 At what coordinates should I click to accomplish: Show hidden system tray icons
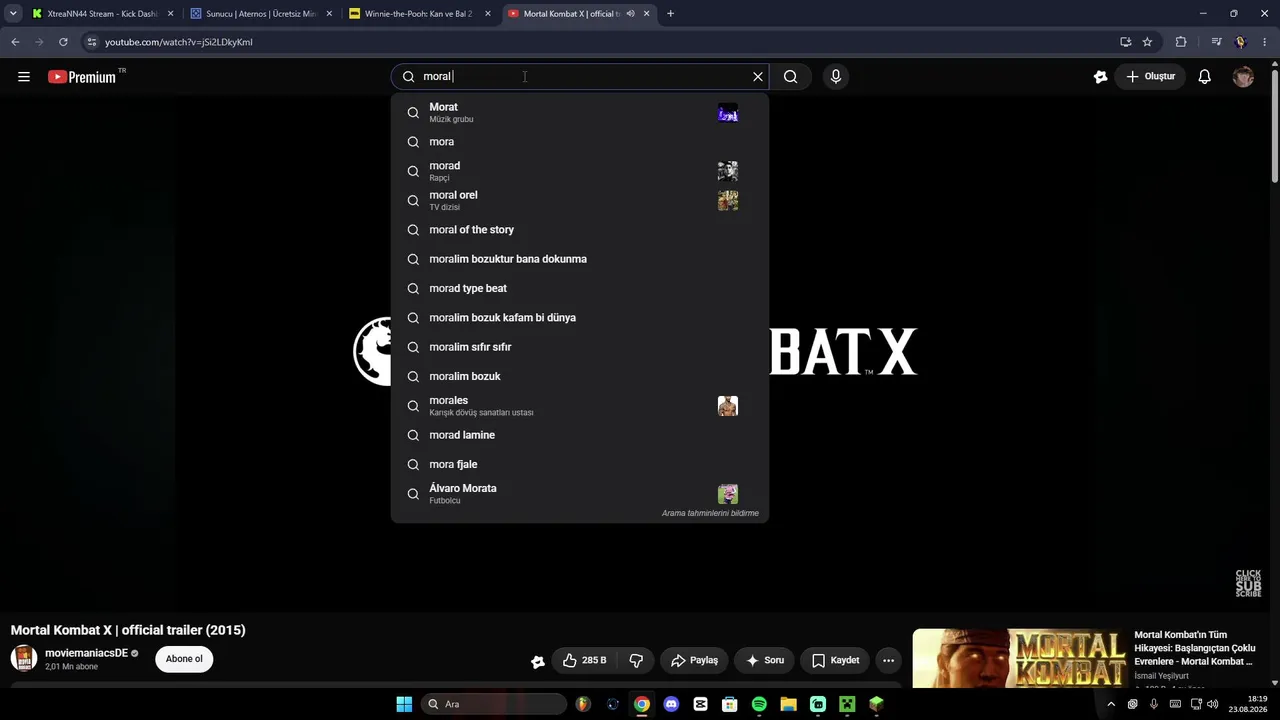[x=1110, y=704]
